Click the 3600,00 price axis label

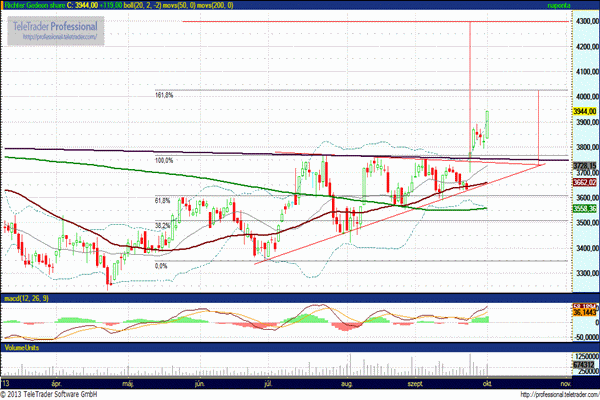[587, 198]
